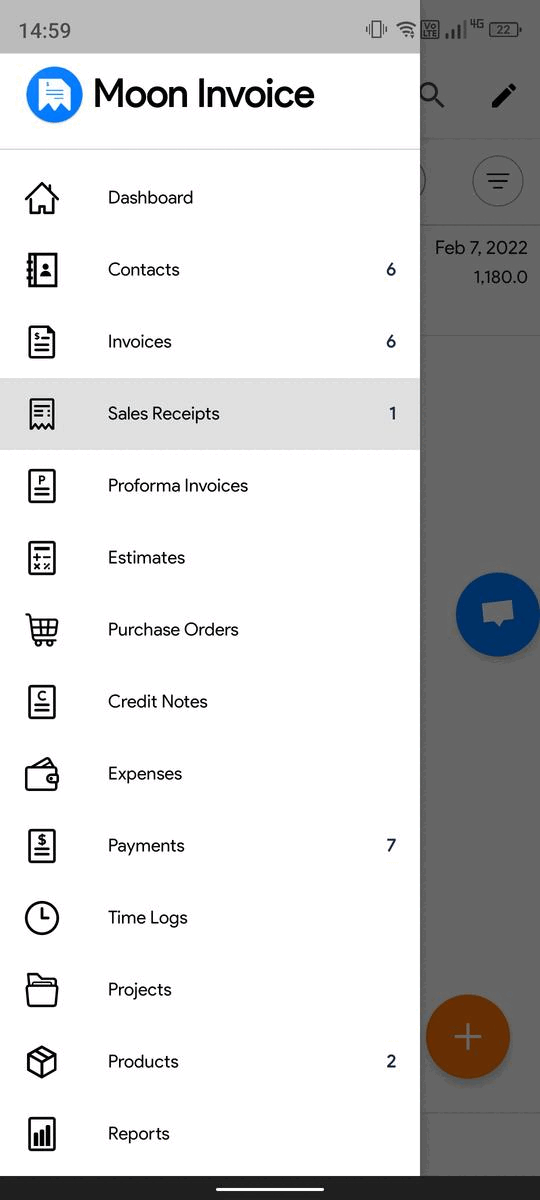540x1200 pixels.
Task: Open Proforma Invoices menu entry
Action: [x=210, y=486]
